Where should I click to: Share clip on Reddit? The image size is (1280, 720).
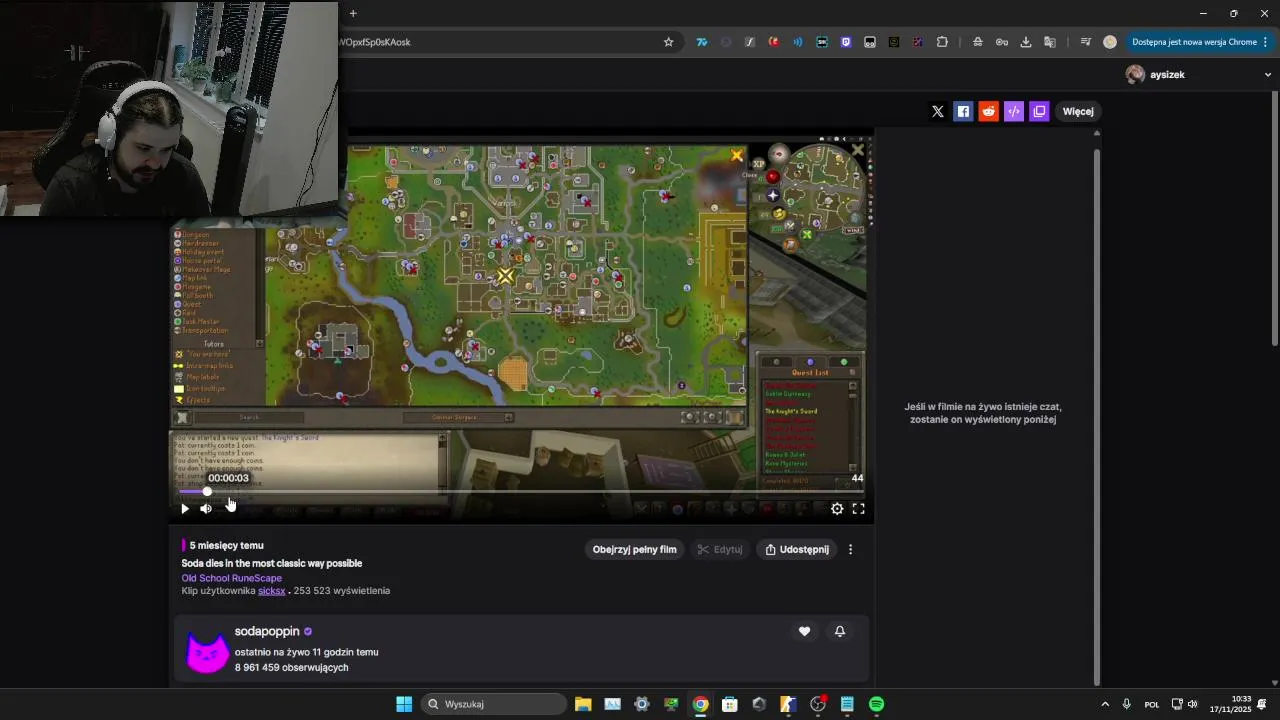coord(989,112)
